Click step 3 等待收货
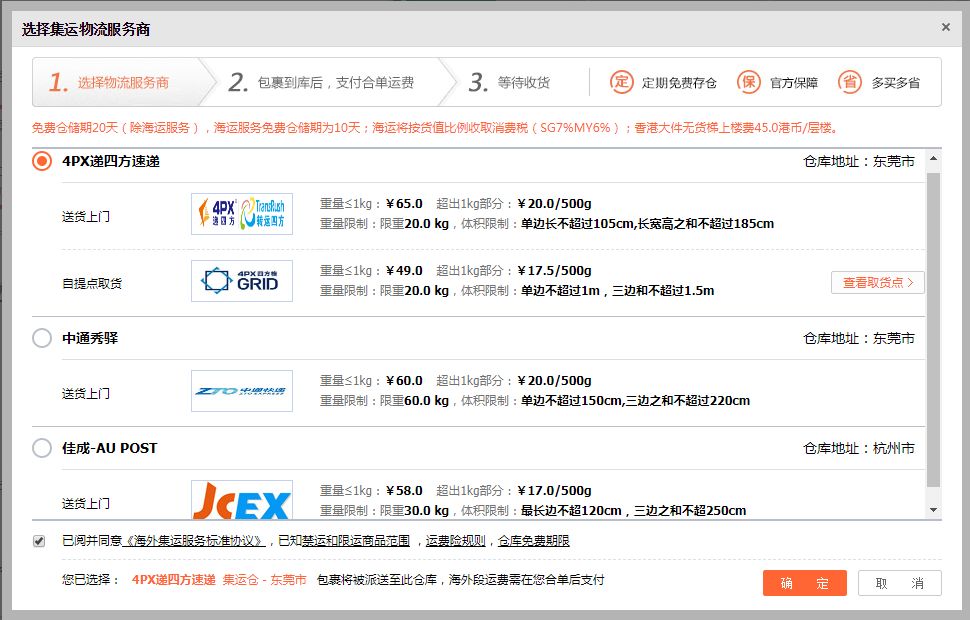970x620 pixels. click(509, 80)
